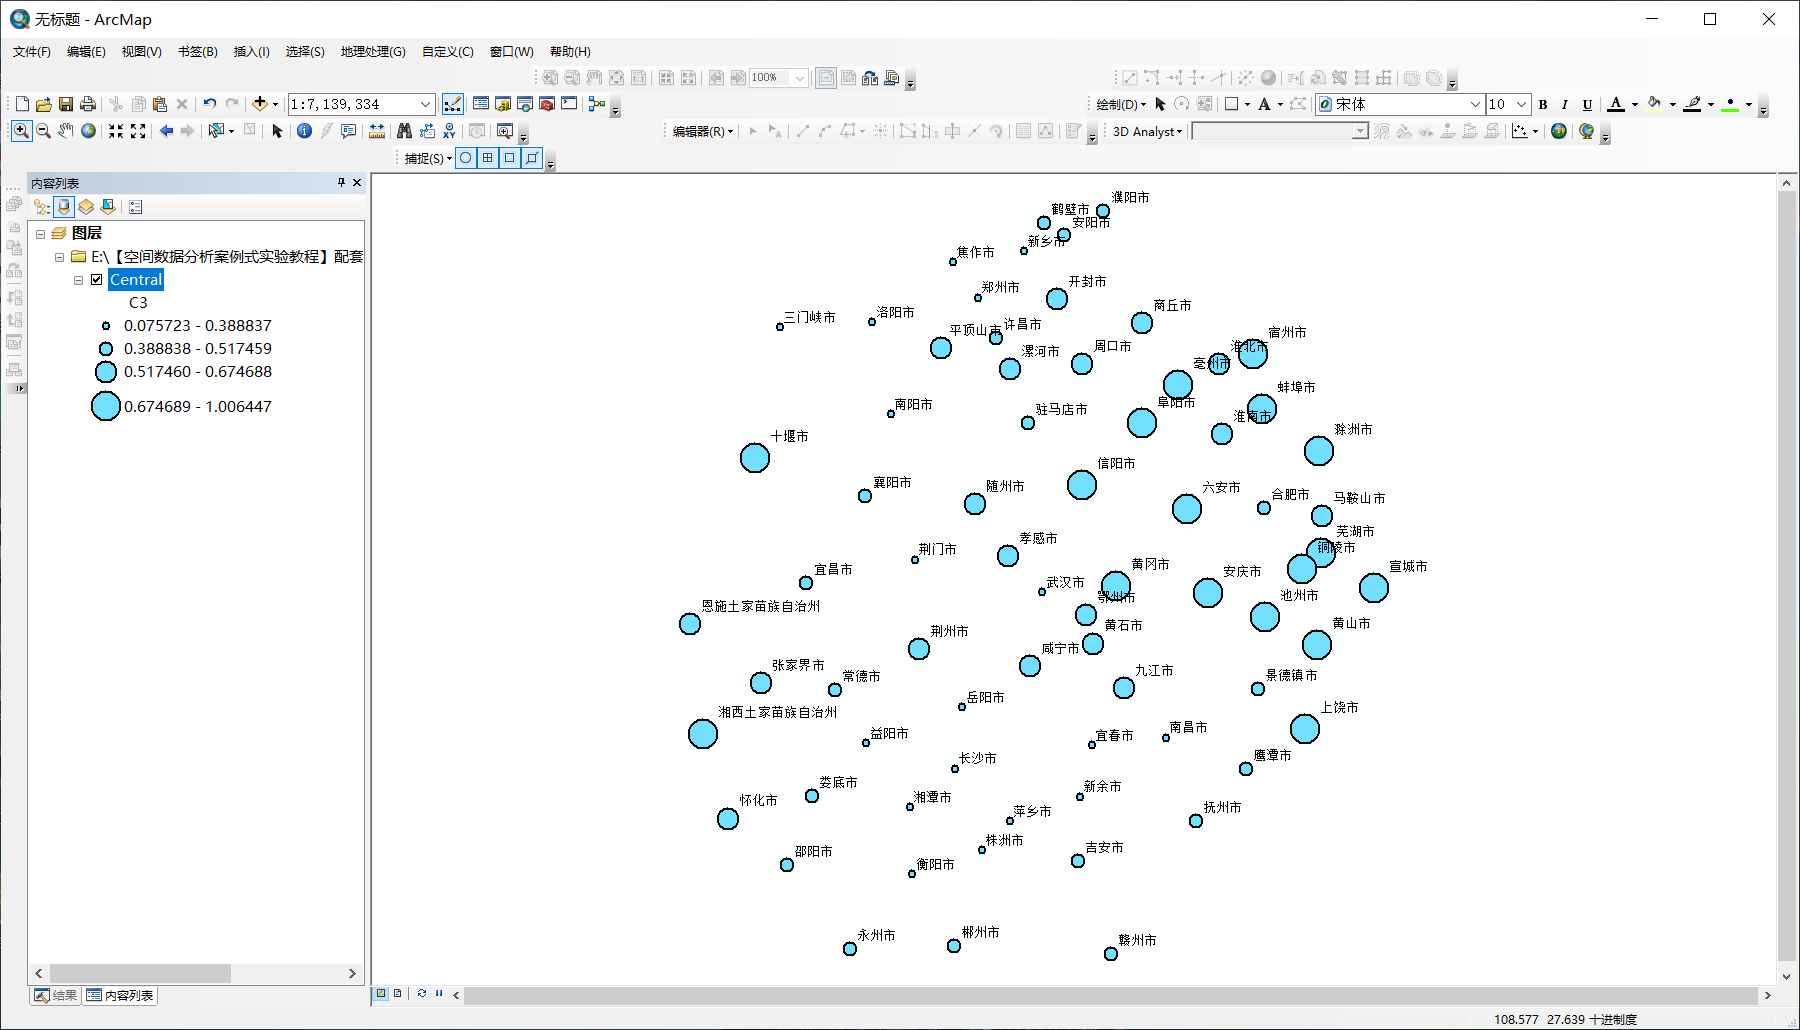Open the Table of Contents window icon
Image resolution: width=1800 pixels, height=1030 pixels.
click(x=481, y=104)
